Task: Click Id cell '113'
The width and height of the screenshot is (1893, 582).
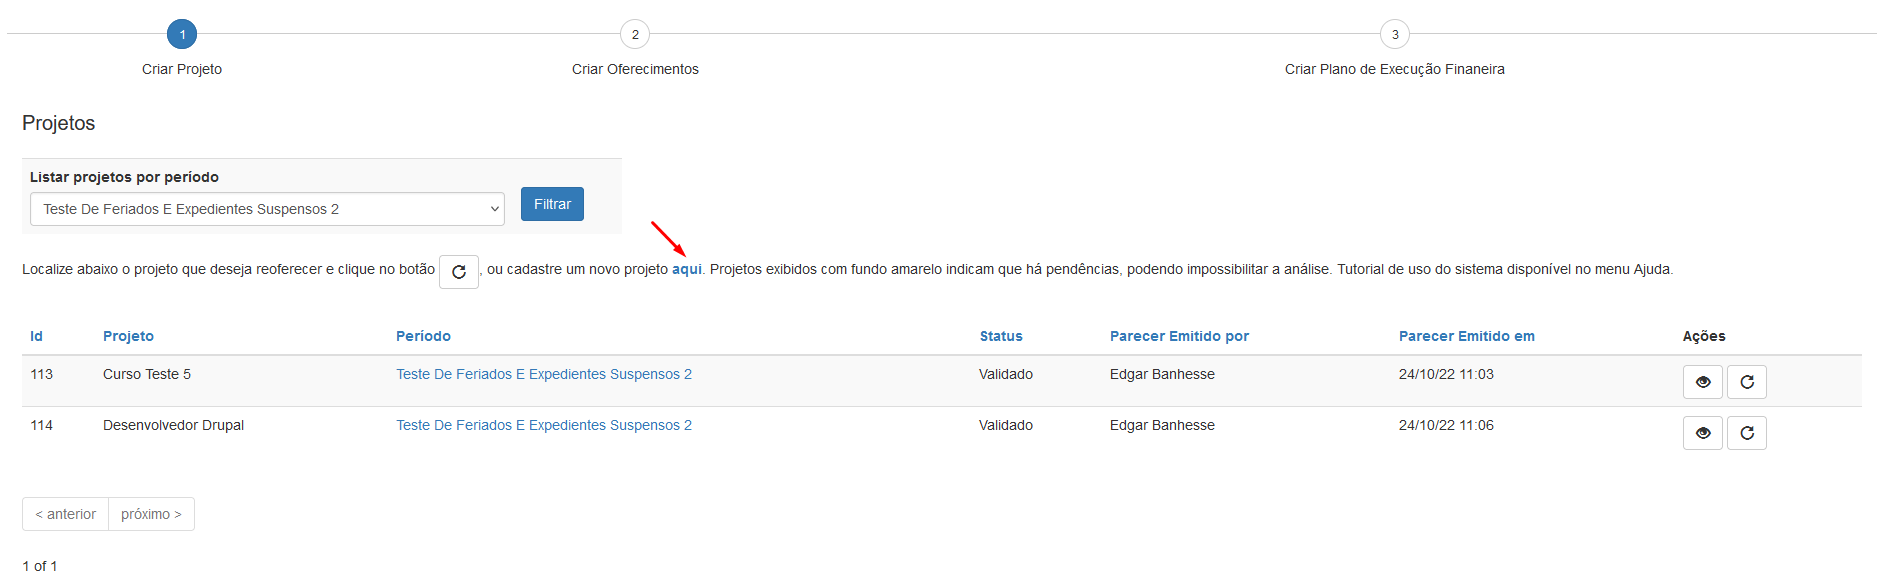Action: point(41,374)
